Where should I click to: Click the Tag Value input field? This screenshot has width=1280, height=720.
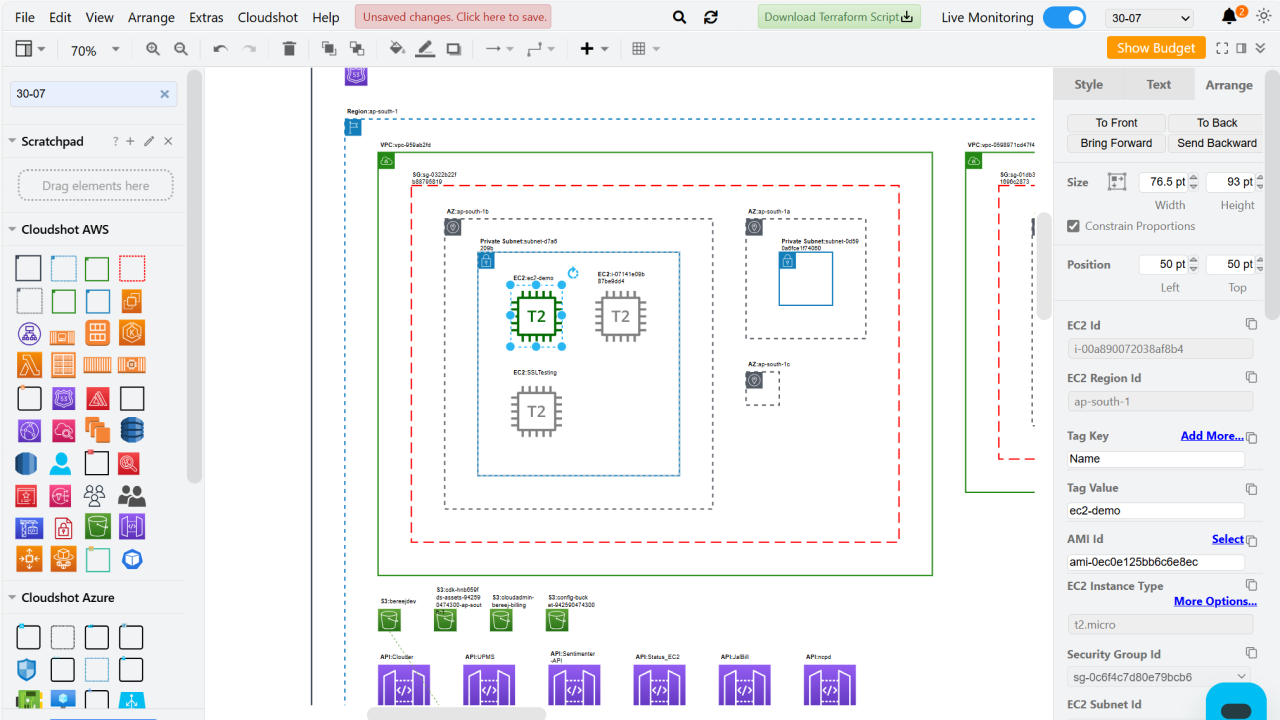click(x=1156, y=510)
